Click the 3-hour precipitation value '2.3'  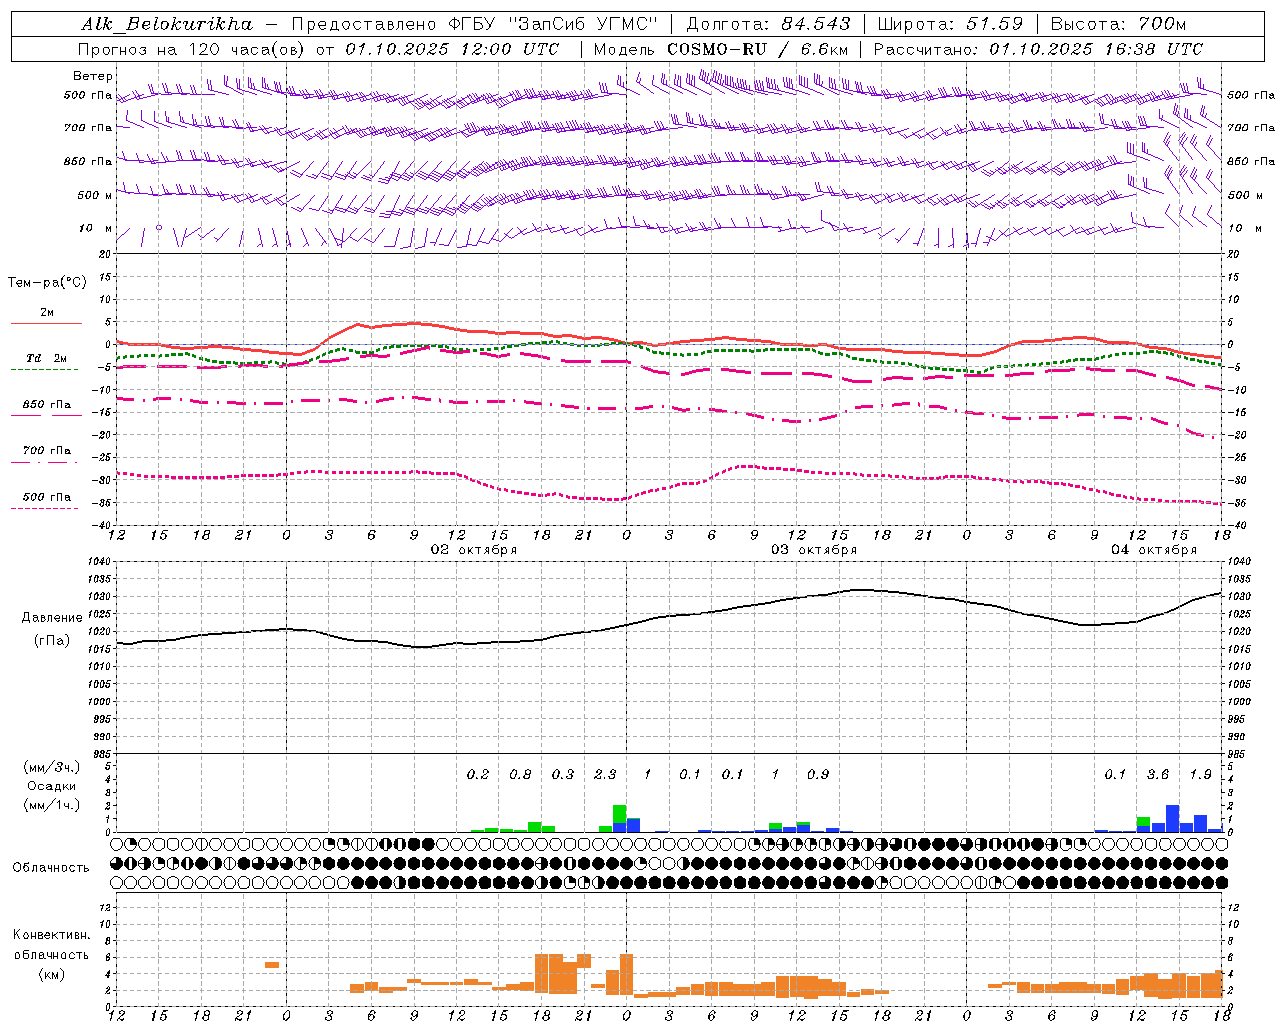(x=605, y=774)
